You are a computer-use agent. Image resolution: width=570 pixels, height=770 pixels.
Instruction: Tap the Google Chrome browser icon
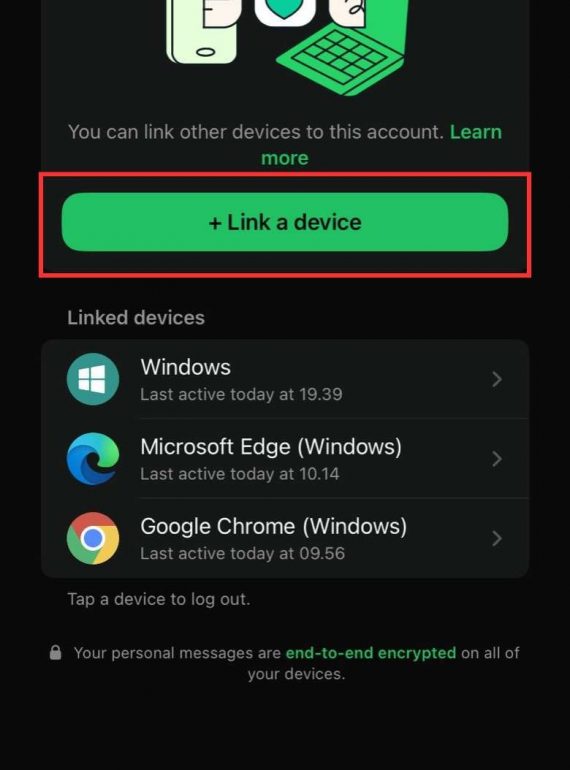point(93,538)
